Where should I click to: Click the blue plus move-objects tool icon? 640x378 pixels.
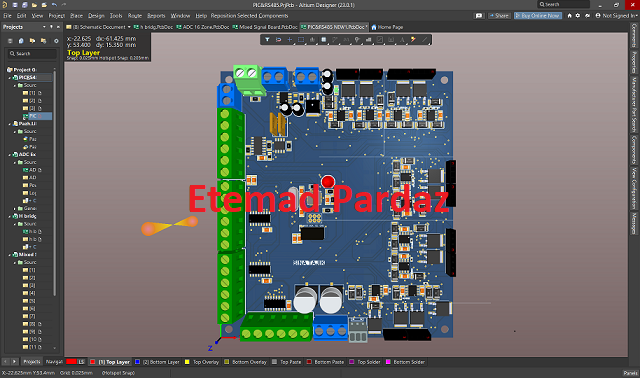(289, 40)
